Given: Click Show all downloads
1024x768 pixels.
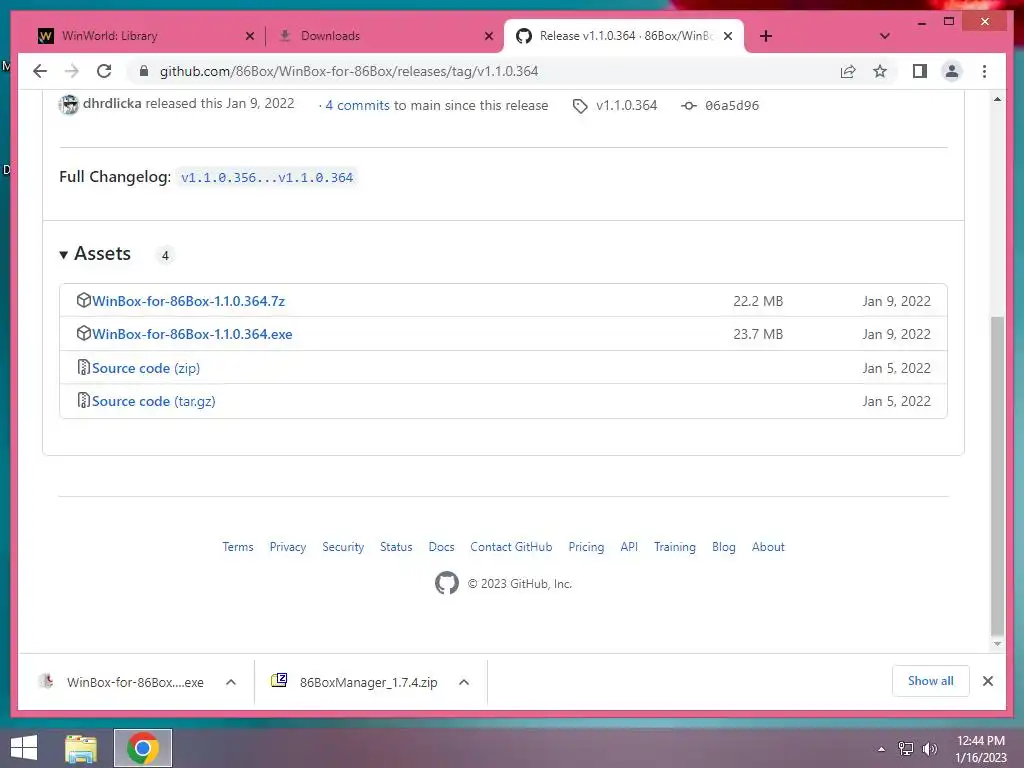Looking at the screenshot, I should 931,681.
